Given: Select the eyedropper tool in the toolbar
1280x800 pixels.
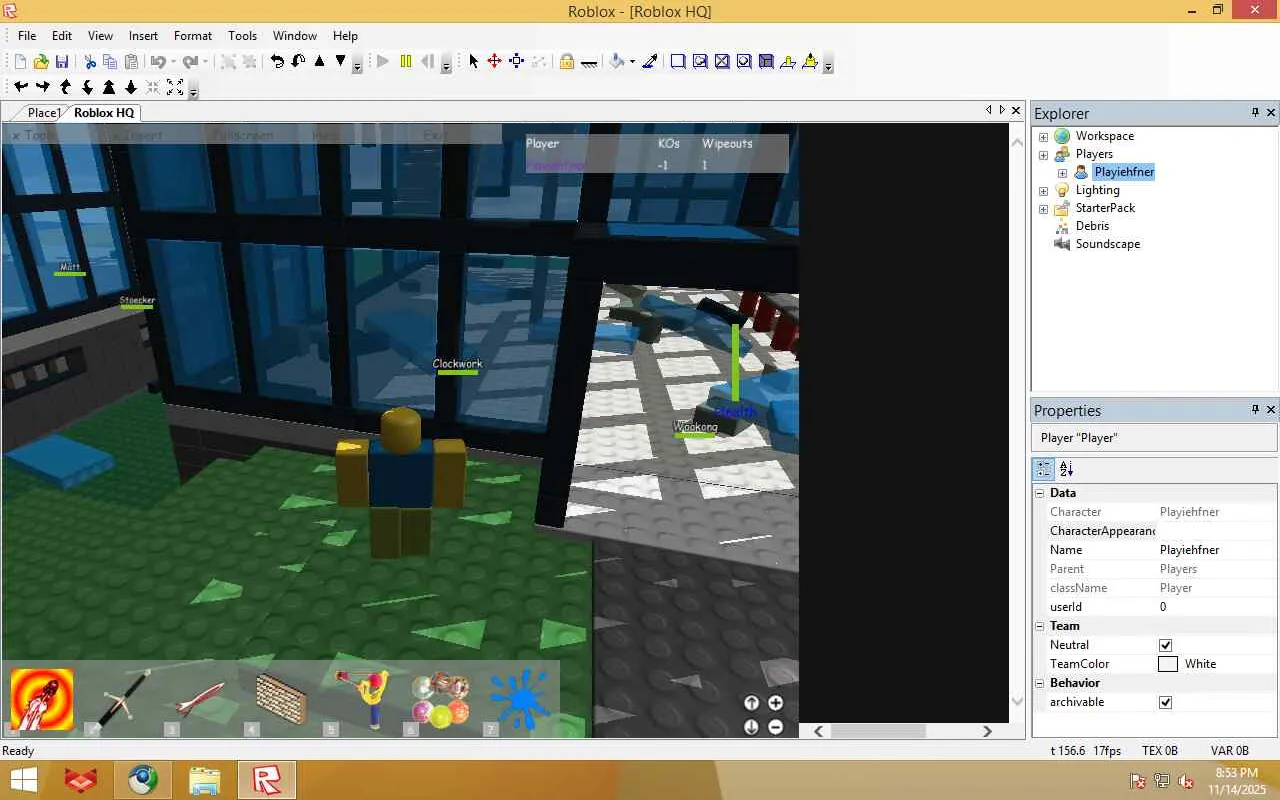Looking at the screenshot, I should click(650, 62).
